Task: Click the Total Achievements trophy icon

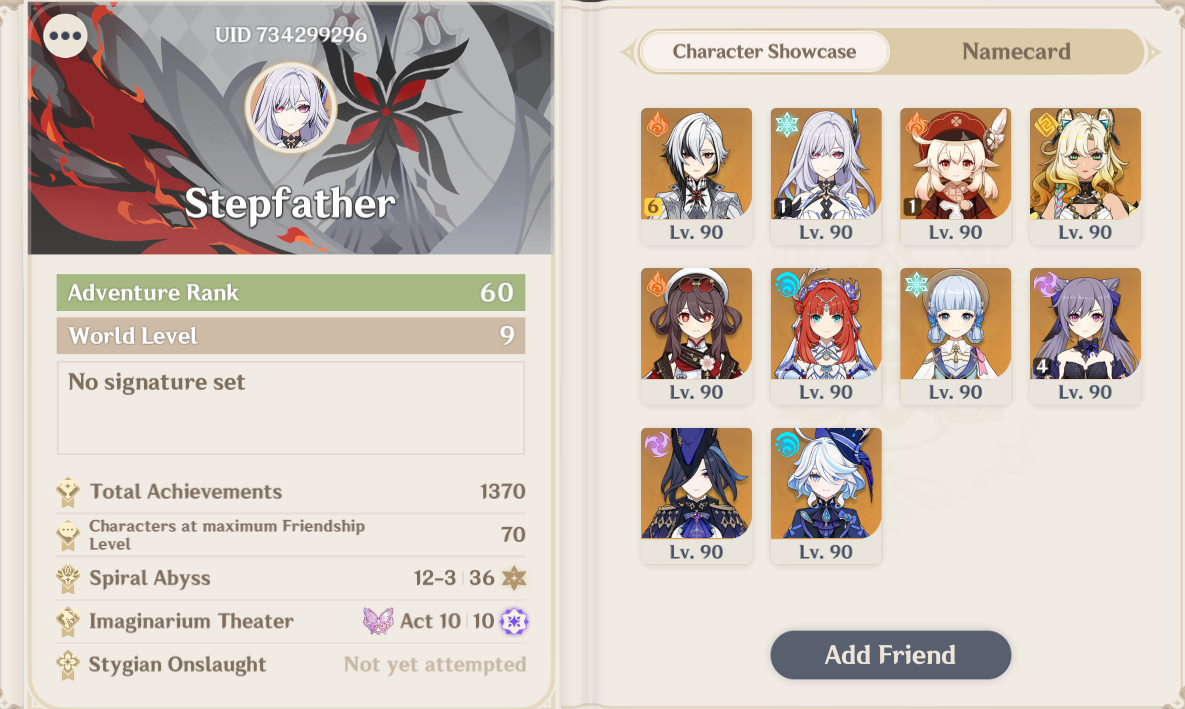Action: click(x=68, y=492)
